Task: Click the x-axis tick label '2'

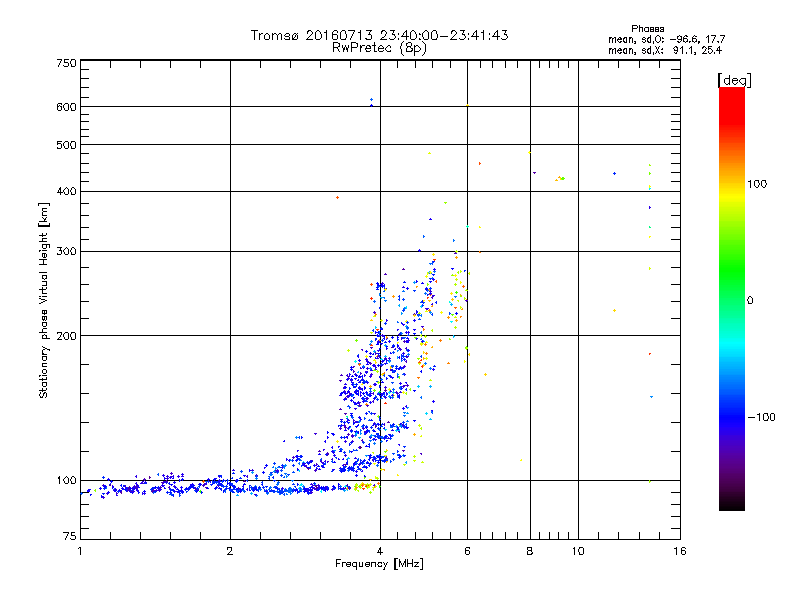Action: 230,551
